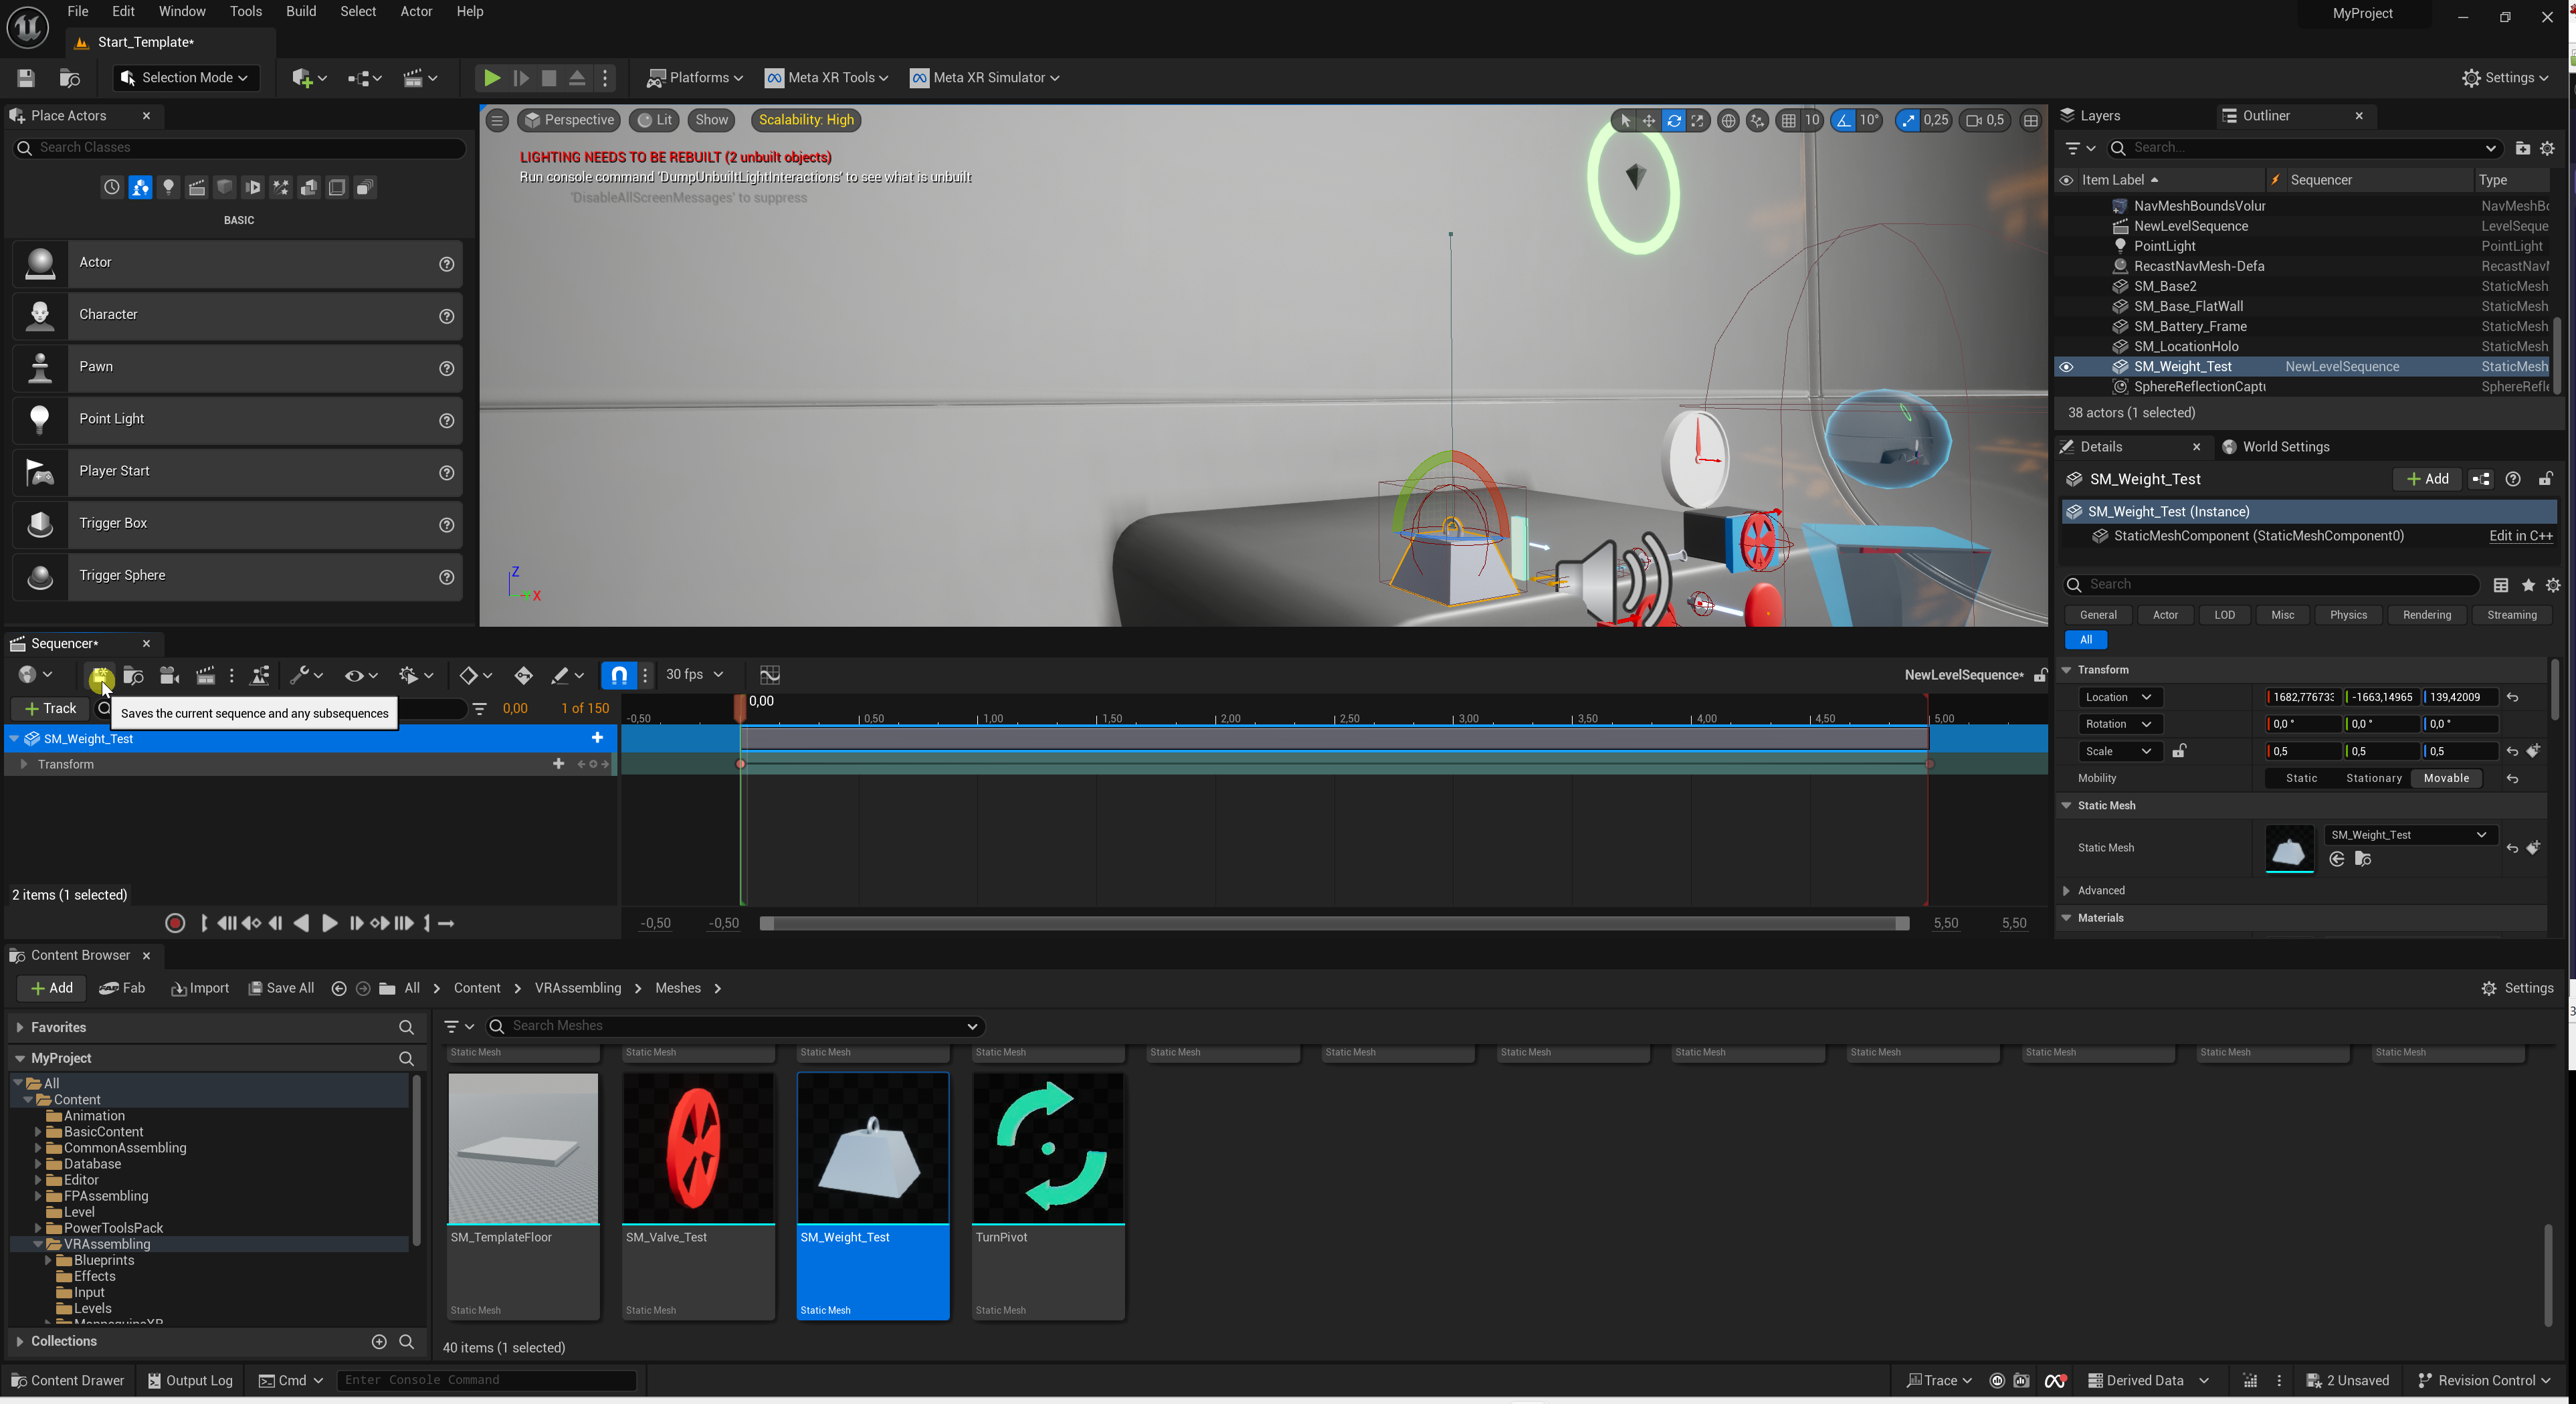Click the green Play level button
The width and height of the screenshot is (2576, 1404).
coord(491,77)
